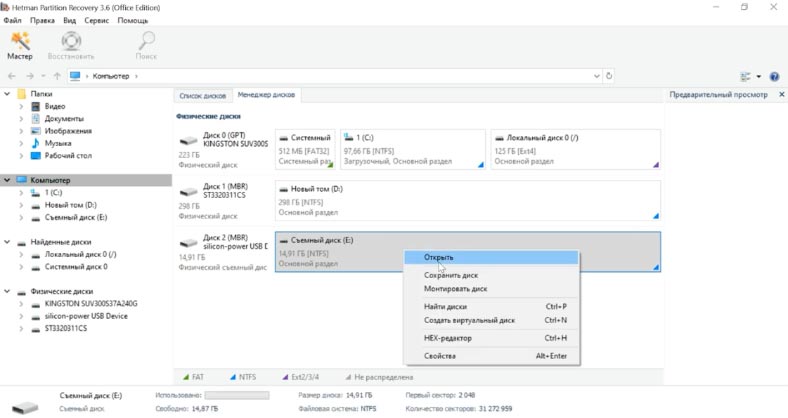Go back with the left arrow

(x=12, y=76)
